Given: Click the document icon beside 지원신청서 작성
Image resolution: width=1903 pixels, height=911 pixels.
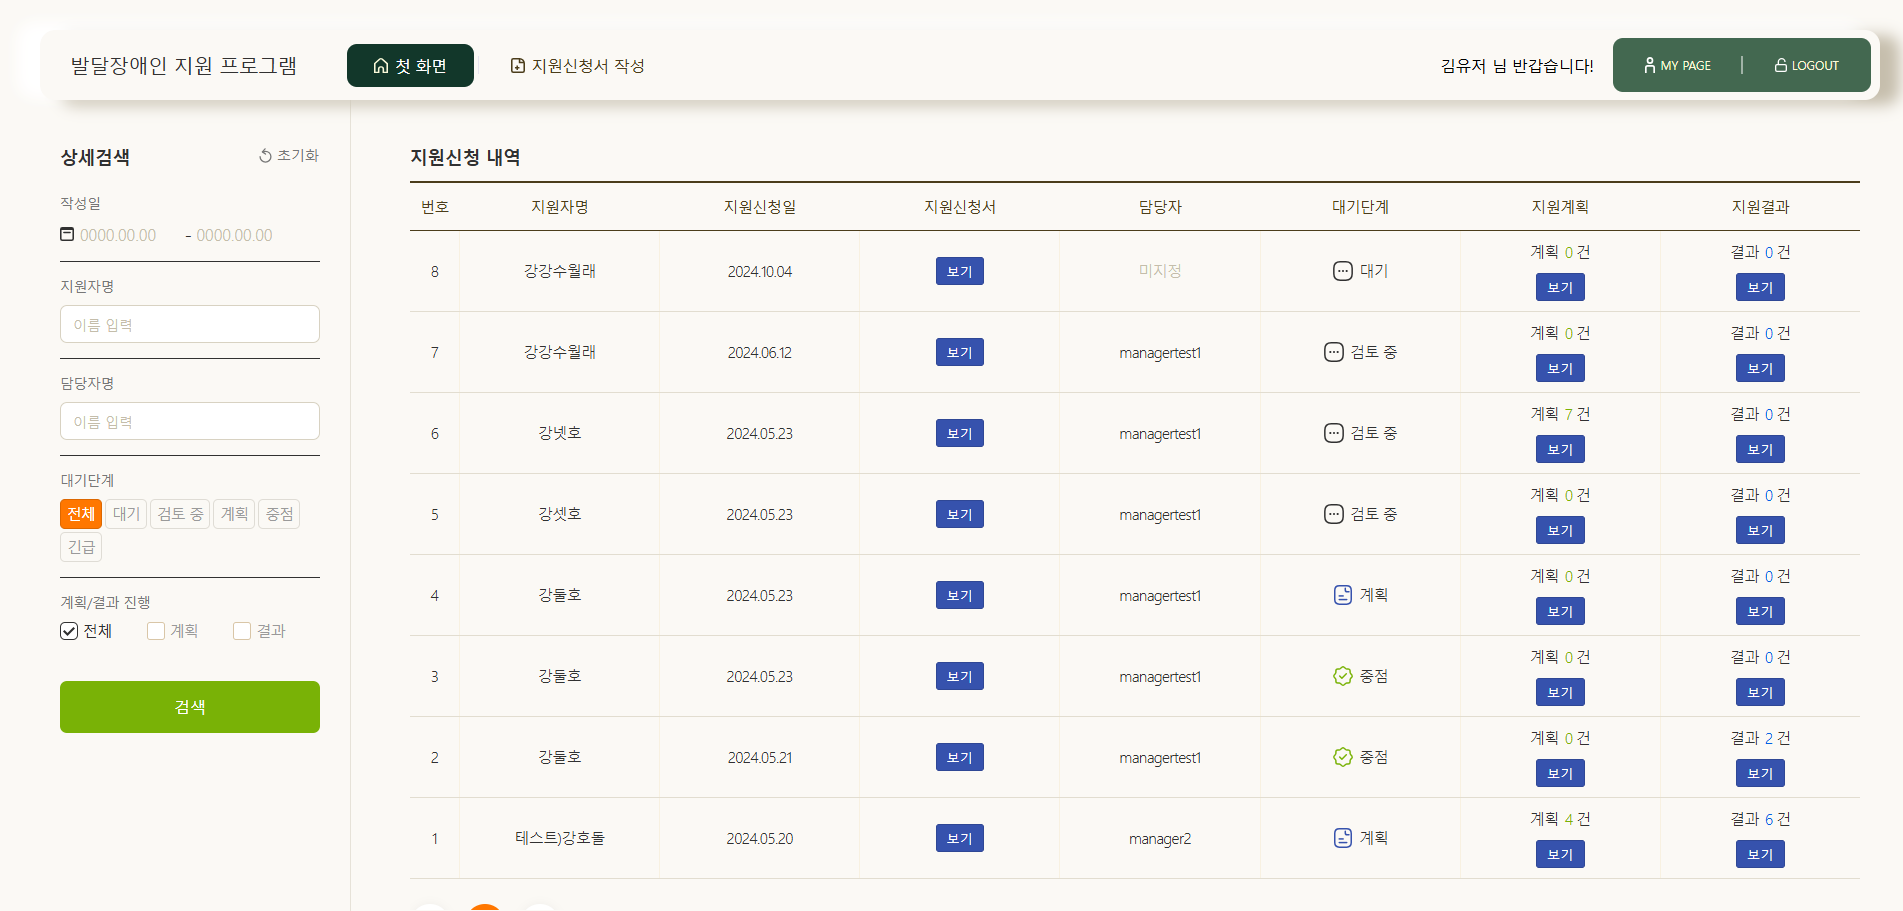Looking at the screenshot, I should coord(518,66).
